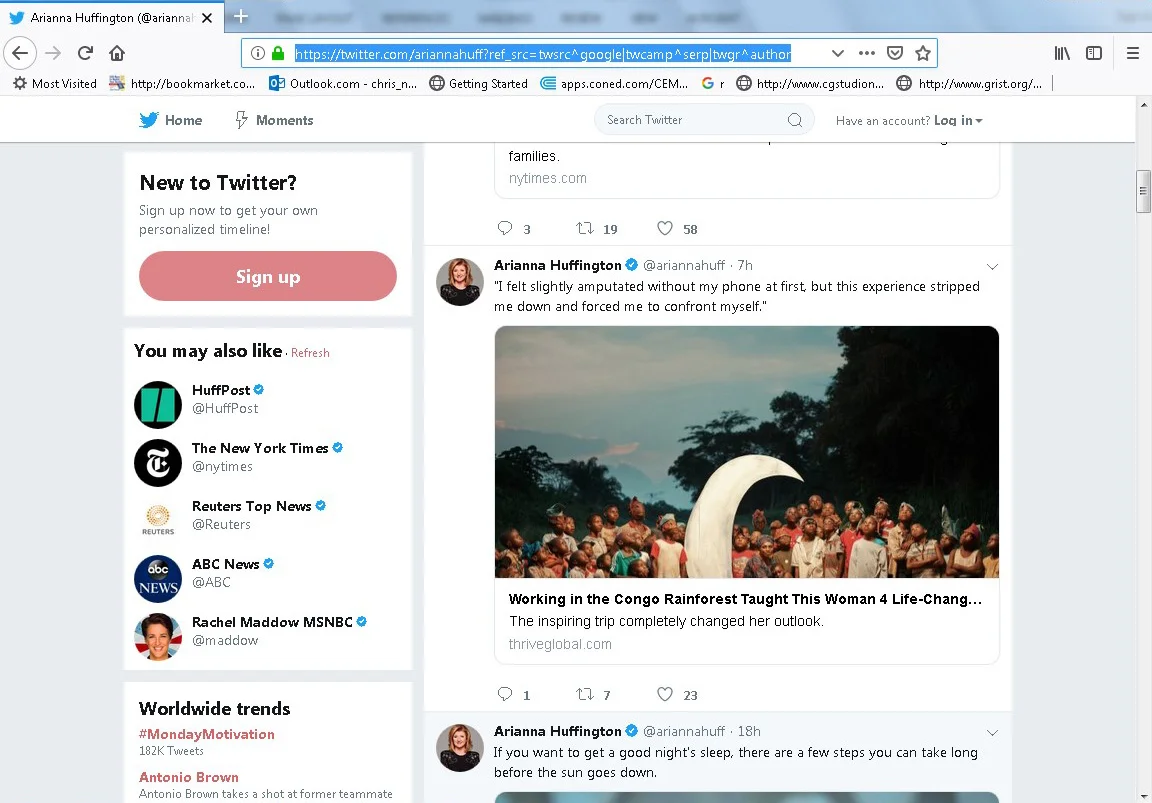The height and width of the screenshot is (803, 1152).
Task: Open the Getting Started bookmark
Action: [x=478, y=84]
